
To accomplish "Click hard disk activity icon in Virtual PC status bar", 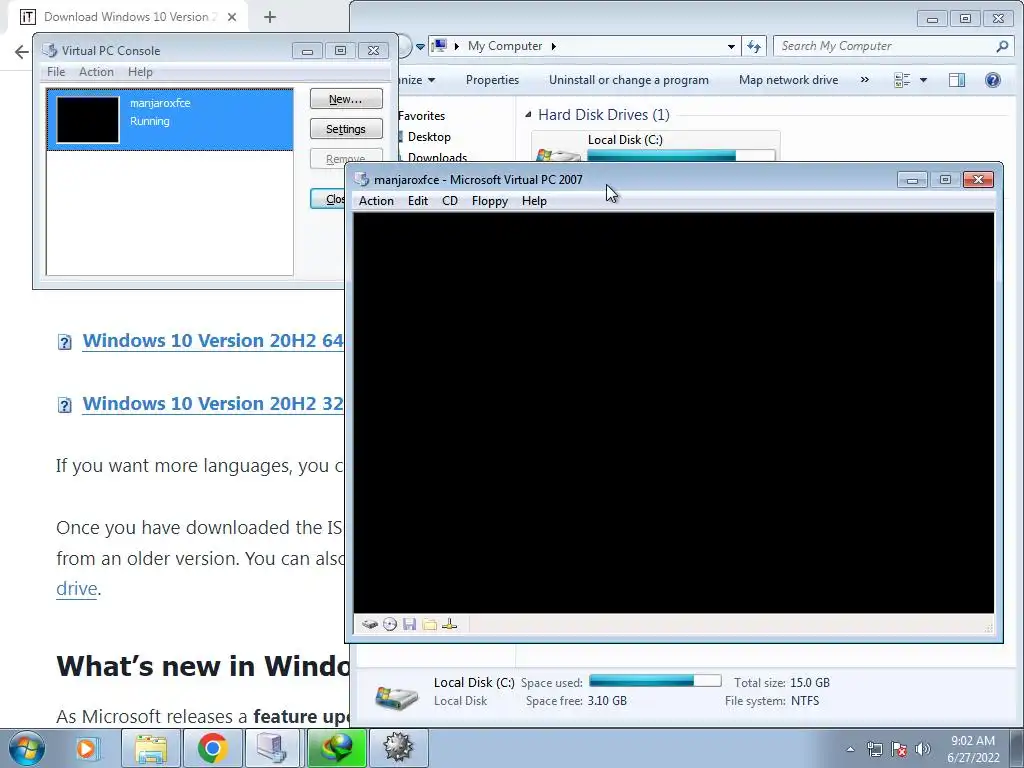I will (370, 624).
